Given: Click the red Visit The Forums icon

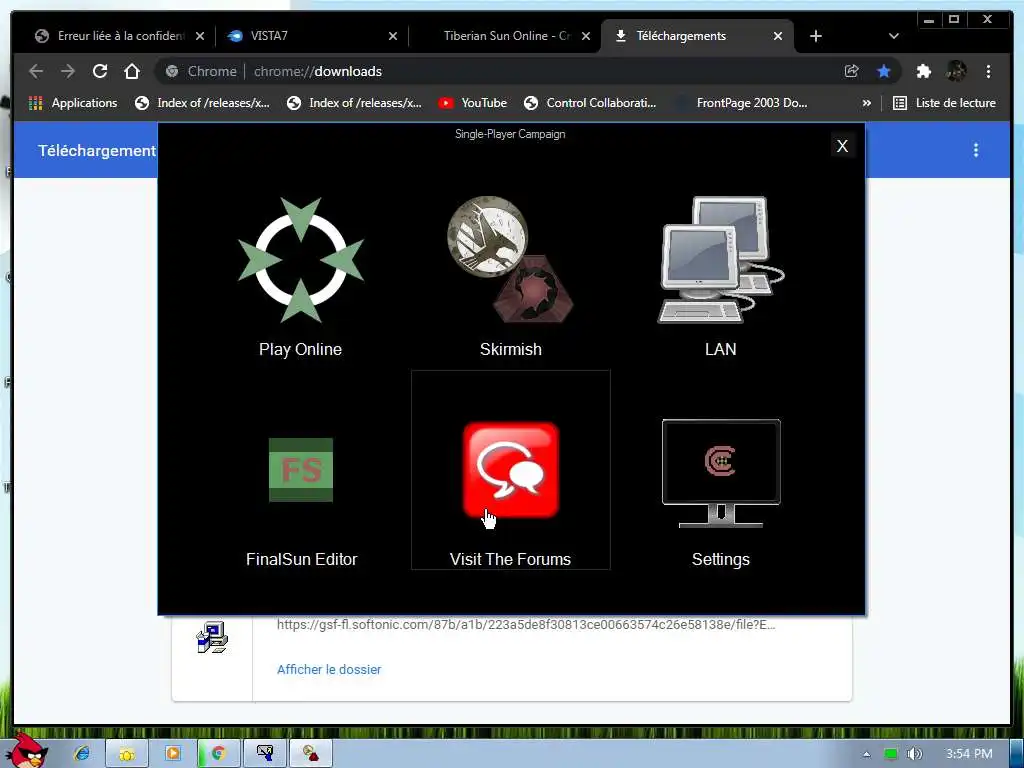Looking at the screenshot, I should click(x=511, y=470).
